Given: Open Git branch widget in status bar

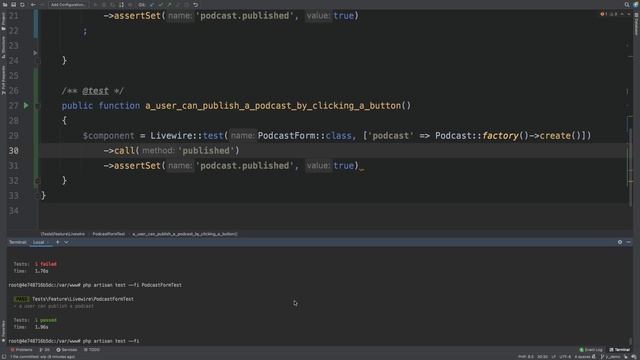Looking at the screenshot, I should (612, 357).
